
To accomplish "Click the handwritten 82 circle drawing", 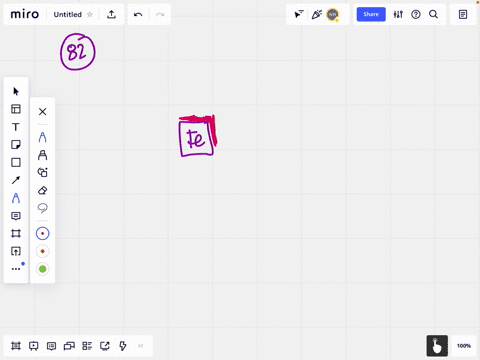I will click(78, 52).
